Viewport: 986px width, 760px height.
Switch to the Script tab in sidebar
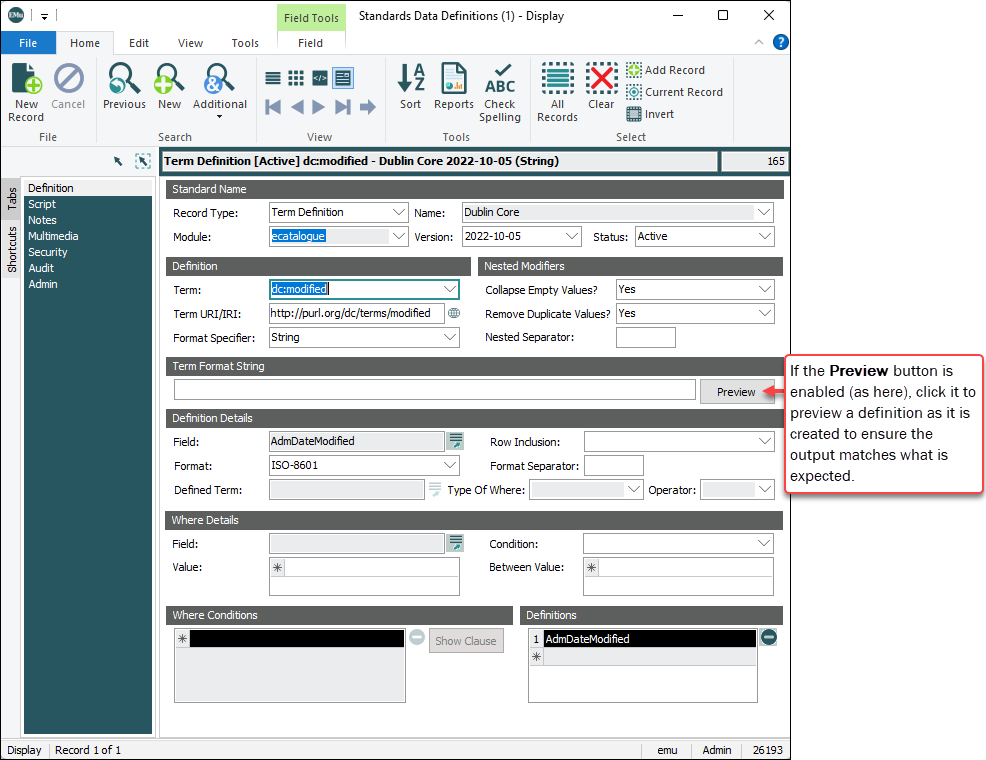point(42,204)
